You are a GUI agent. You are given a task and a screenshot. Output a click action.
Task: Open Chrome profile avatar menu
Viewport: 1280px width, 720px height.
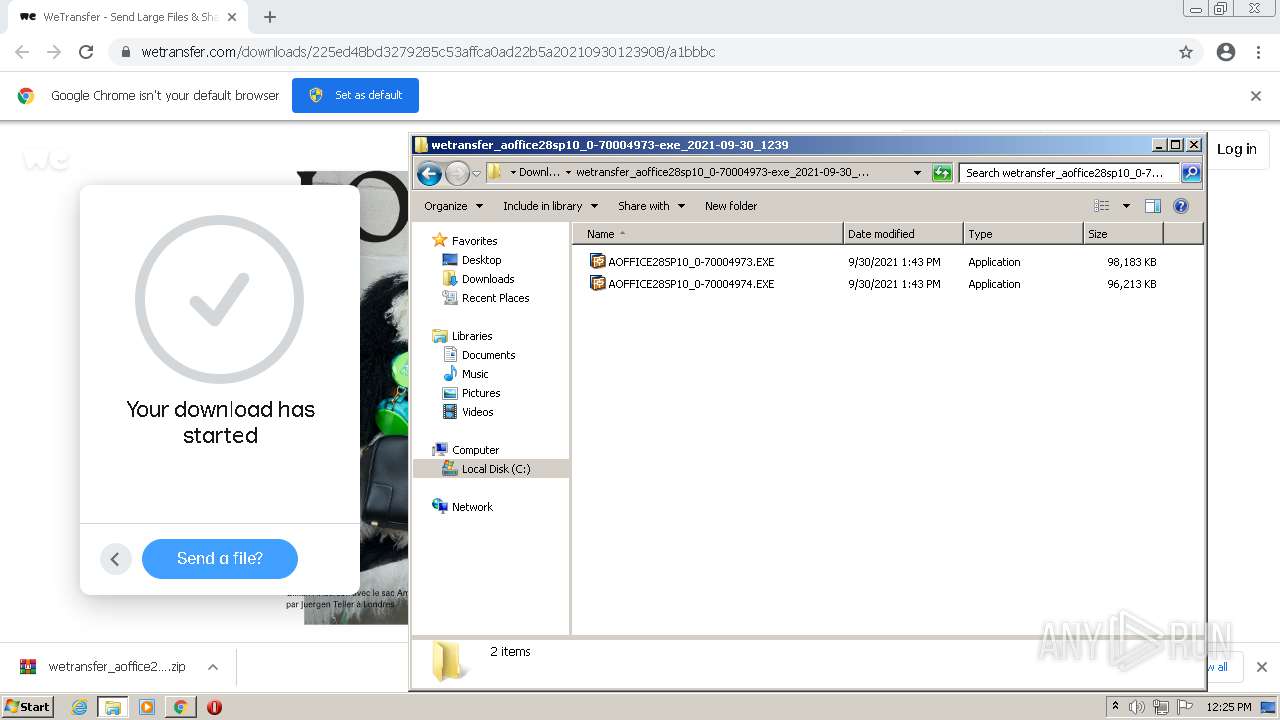click(x=1226, y=52)
